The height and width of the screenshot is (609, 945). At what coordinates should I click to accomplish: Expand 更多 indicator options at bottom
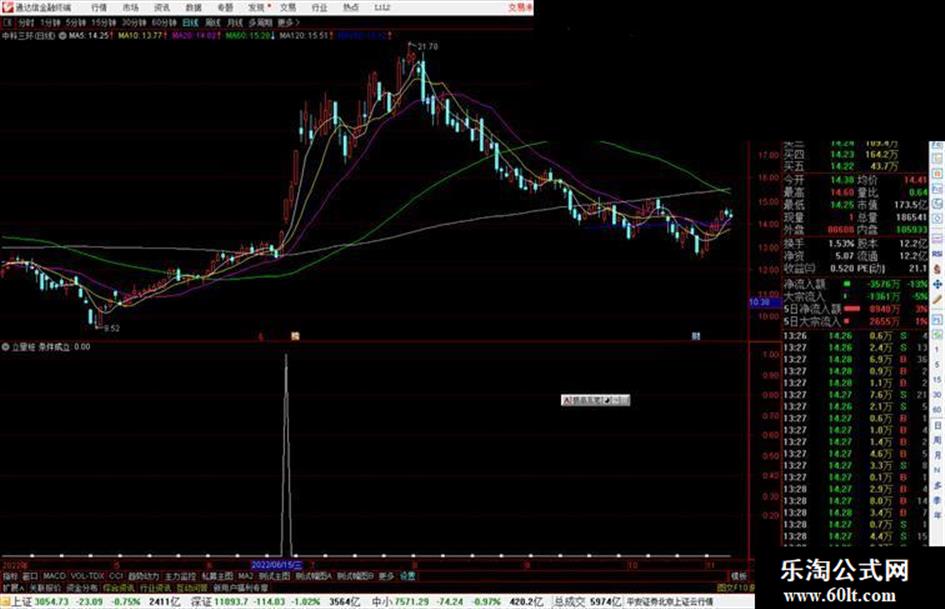coord(386,576)
